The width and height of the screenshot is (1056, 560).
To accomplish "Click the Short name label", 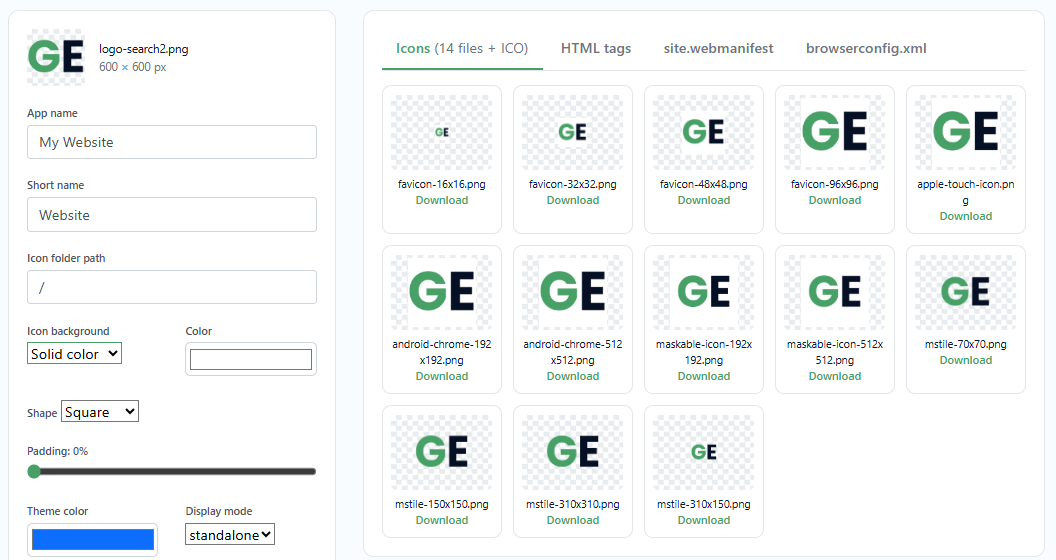I will [x=55, y=185].
